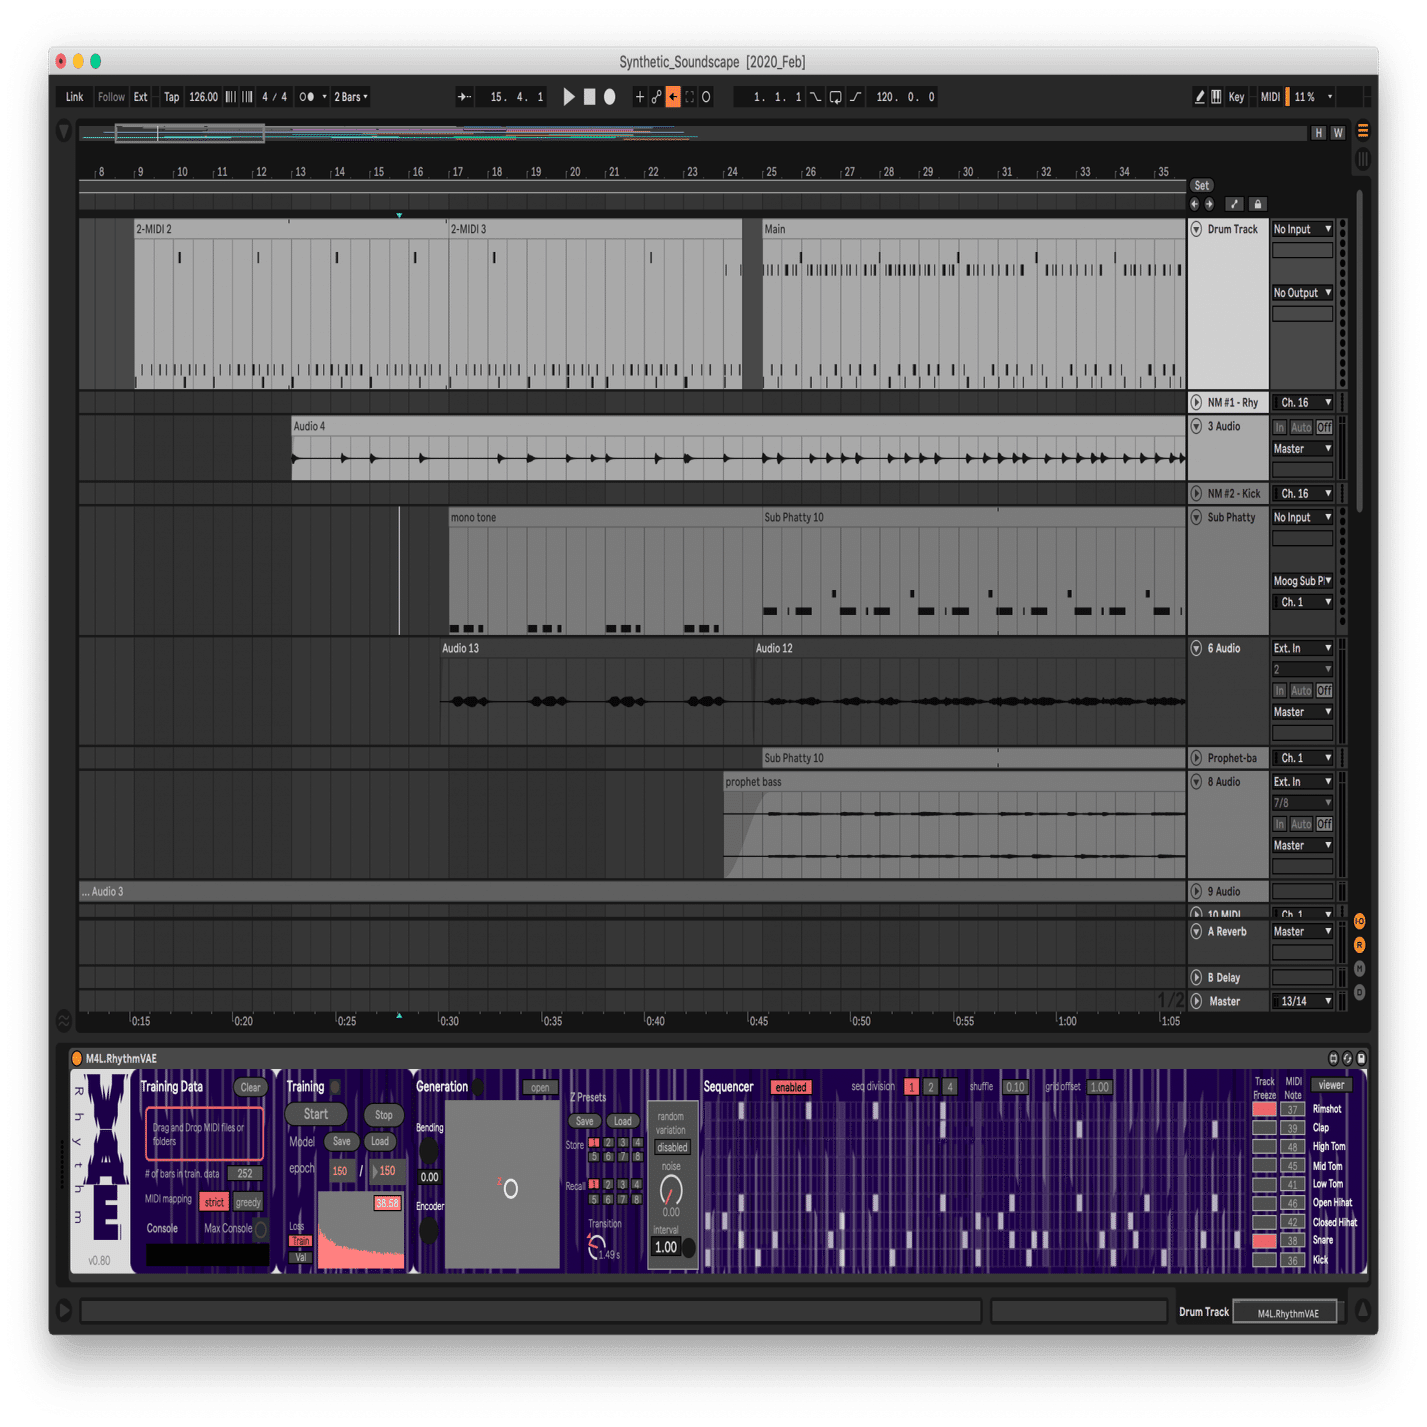This screenshot has height=1427, width=1427.
Task: Toggle the Returns section R button
Action: pyautogui.click(x=1360, y=945)
